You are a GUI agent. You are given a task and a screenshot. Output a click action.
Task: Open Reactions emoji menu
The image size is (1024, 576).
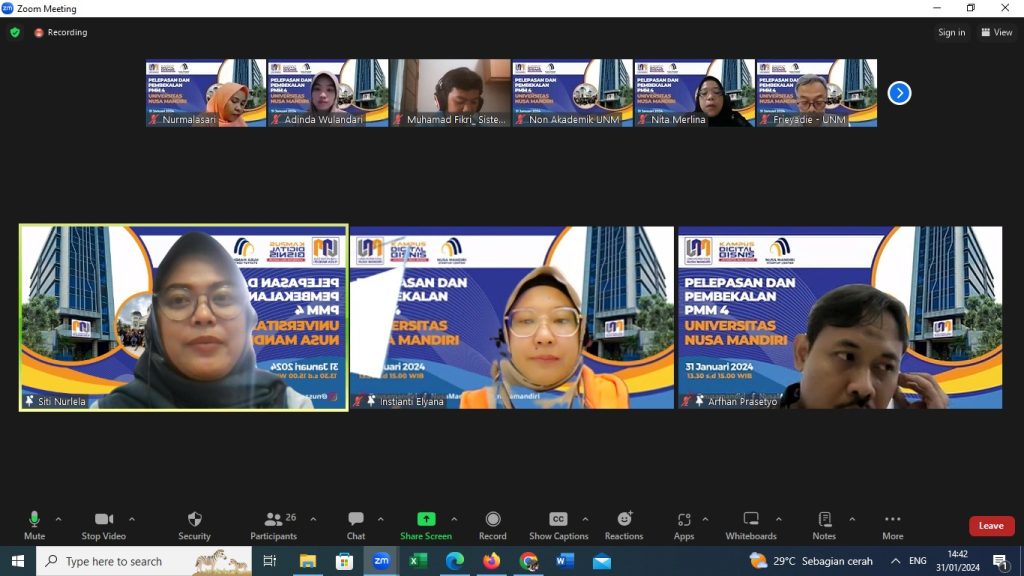click(x=624, y=526)
